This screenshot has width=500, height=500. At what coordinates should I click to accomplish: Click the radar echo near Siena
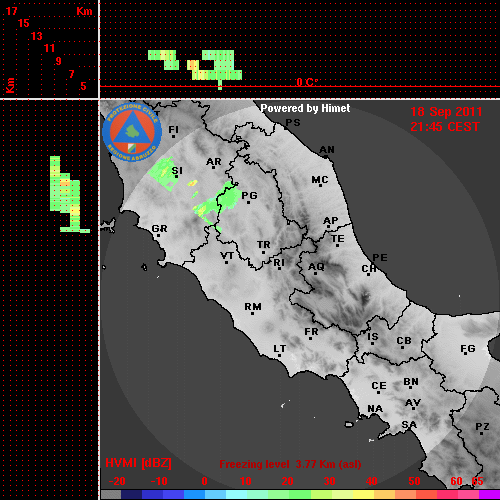(163, 173)
